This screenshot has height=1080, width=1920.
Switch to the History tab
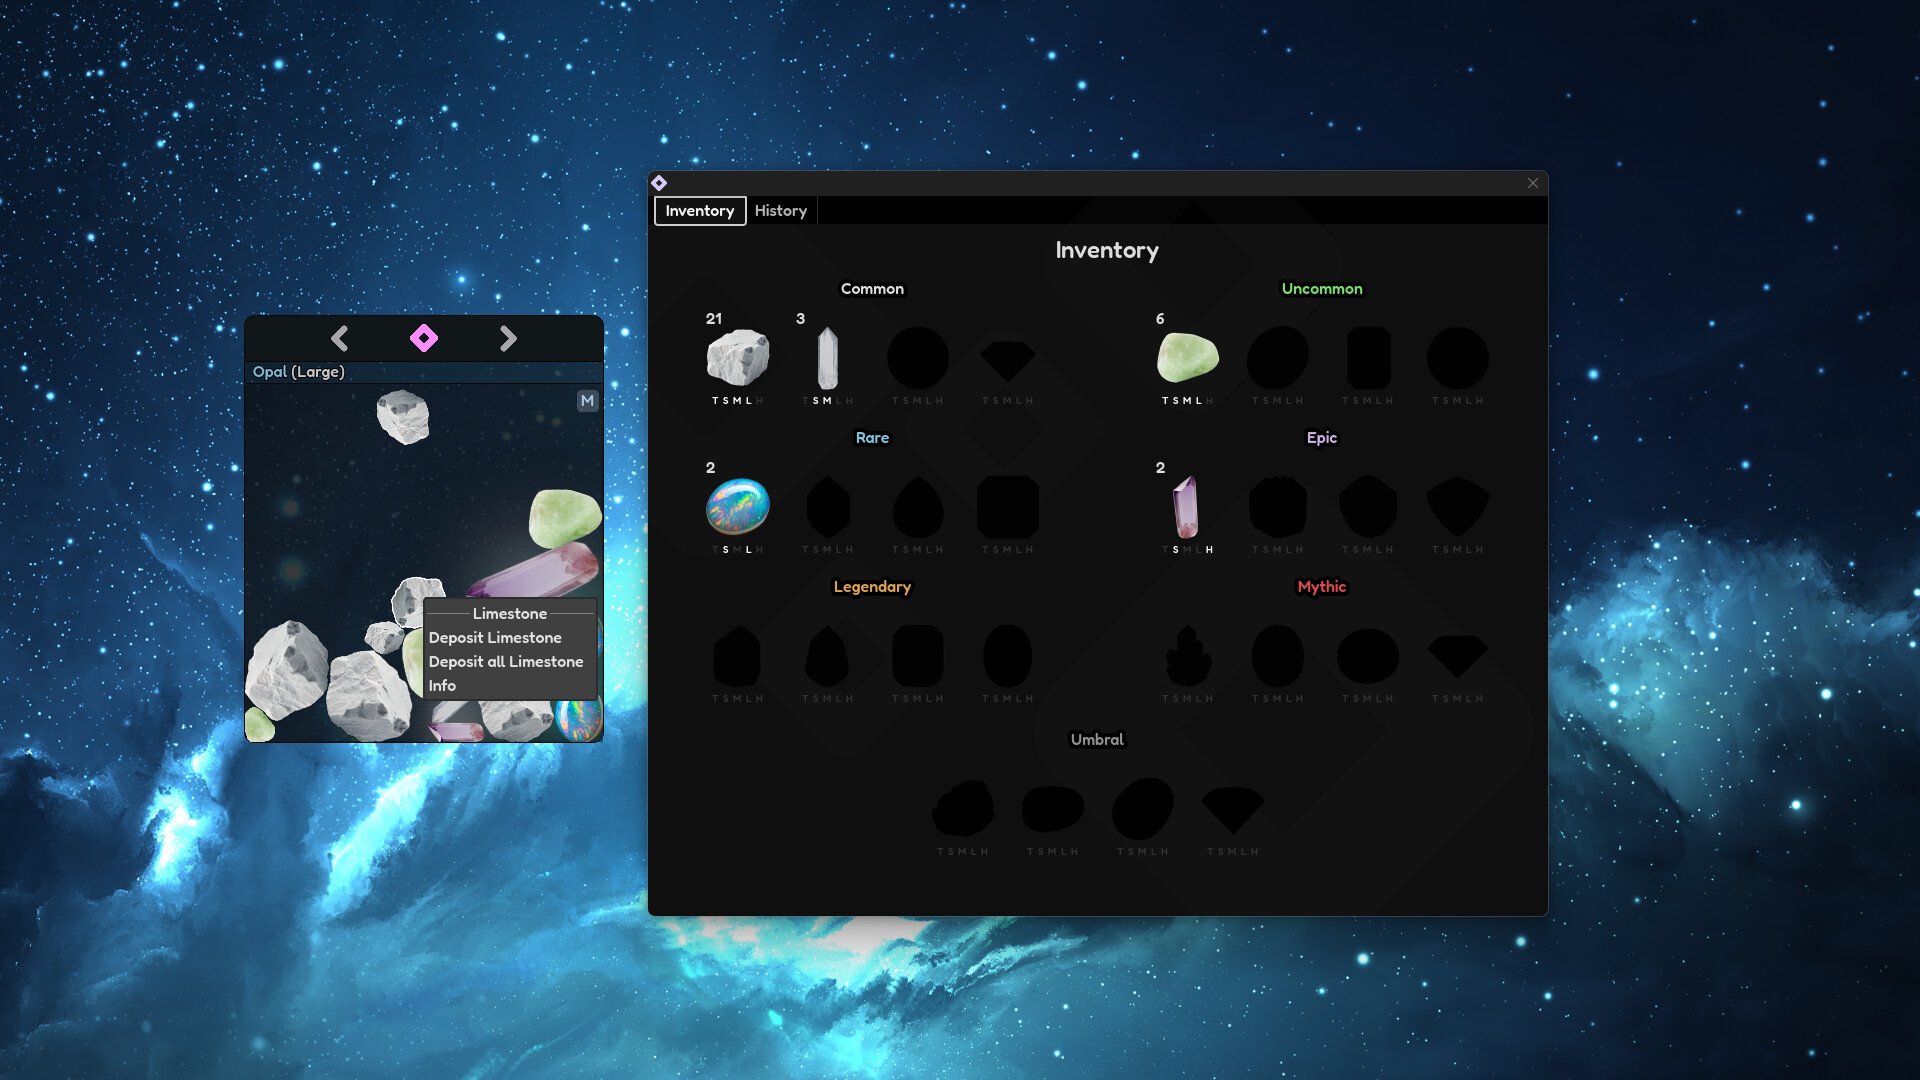tap(781, 211)
